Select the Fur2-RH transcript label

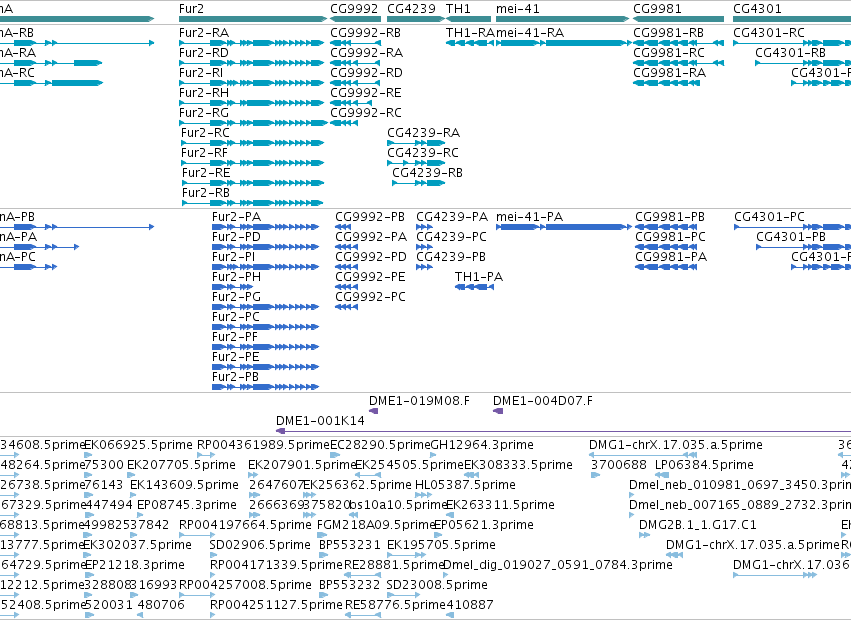coord(204,93)
